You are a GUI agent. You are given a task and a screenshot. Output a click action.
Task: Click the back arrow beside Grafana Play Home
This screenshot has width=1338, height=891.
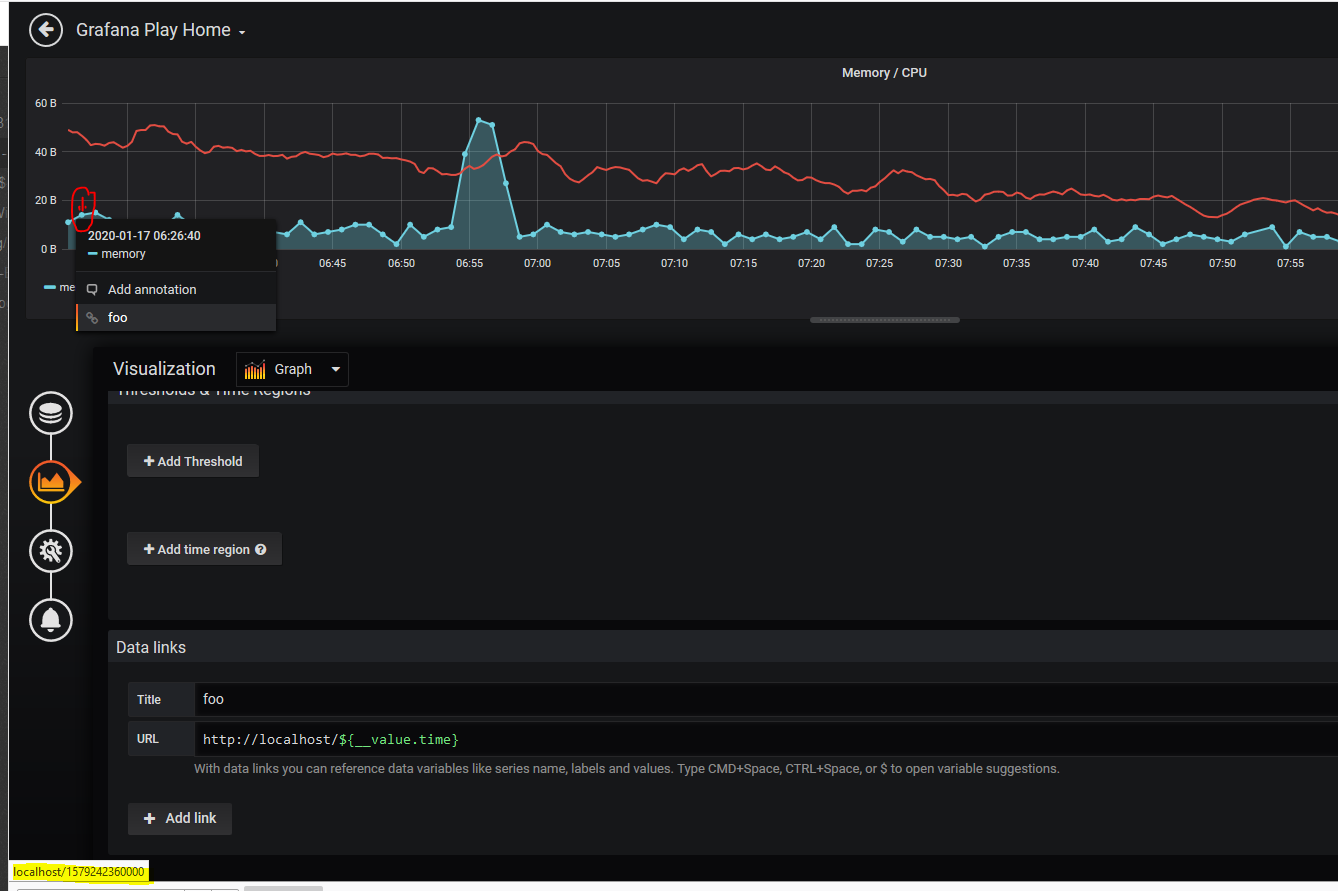[45, 29]
